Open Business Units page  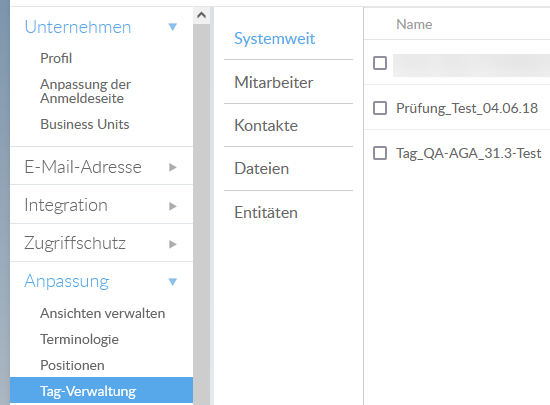tap(85, 124)
